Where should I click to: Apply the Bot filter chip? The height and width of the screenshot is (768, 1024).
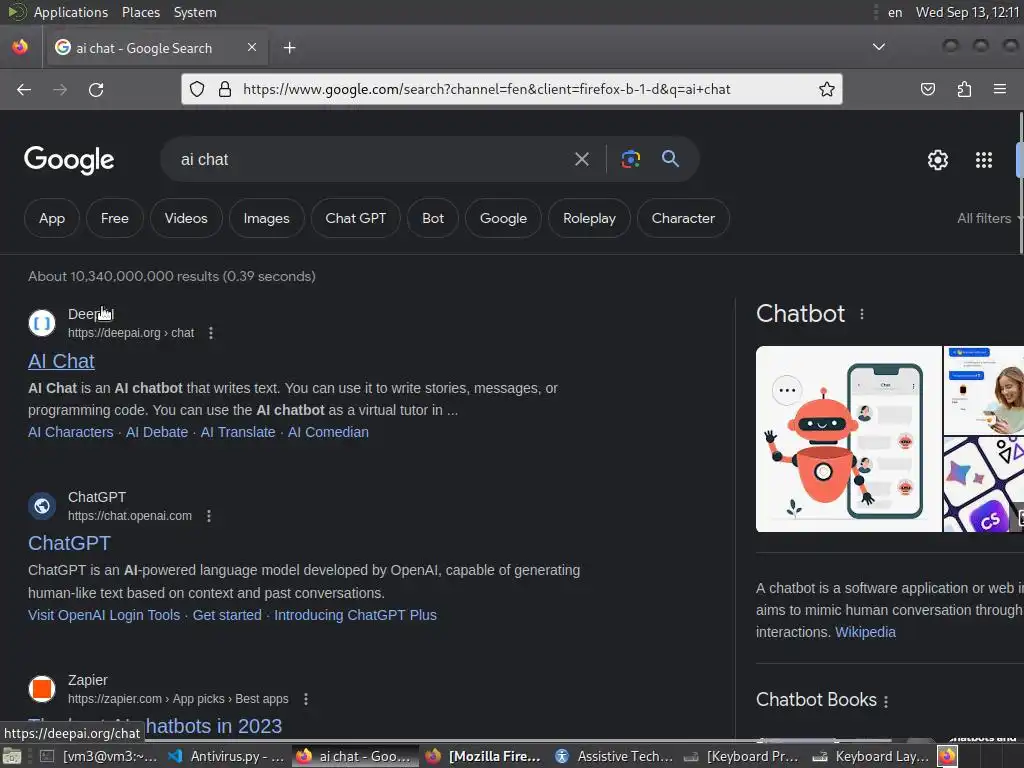click(x=433, y=218)
